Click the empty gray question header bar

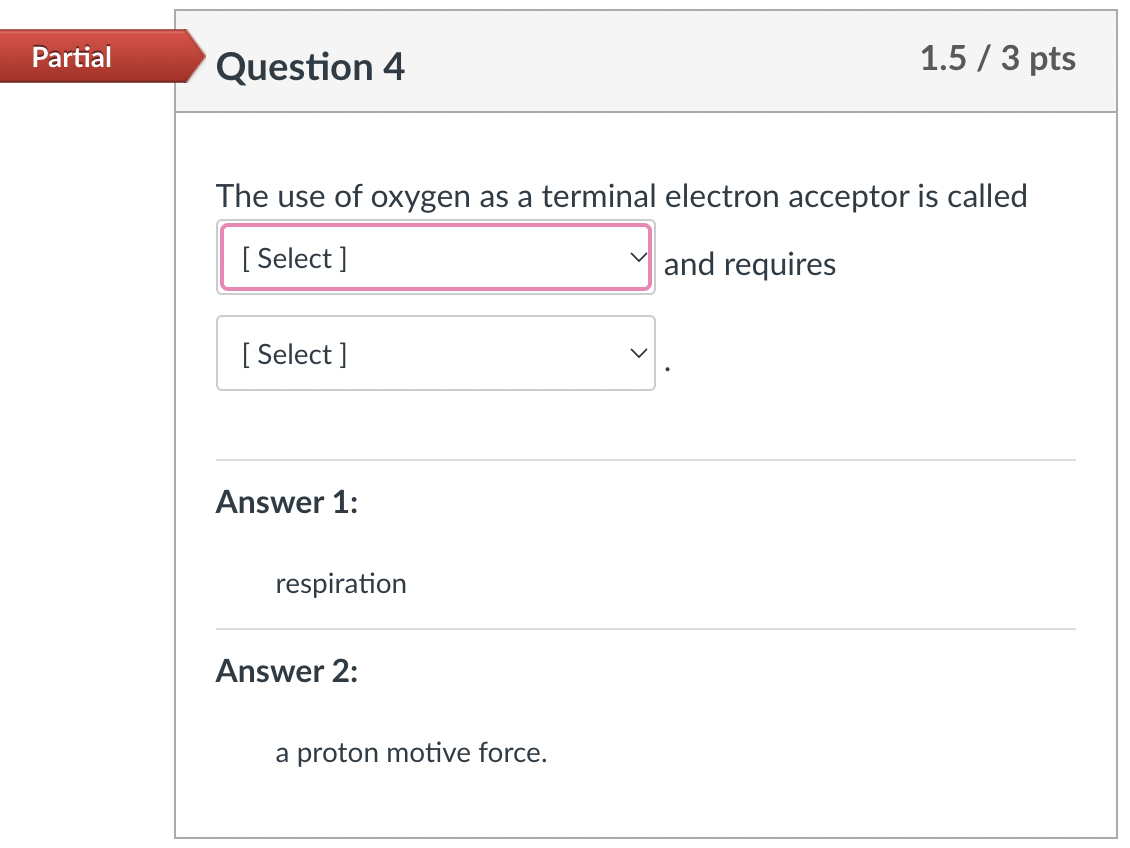point(660,65)
